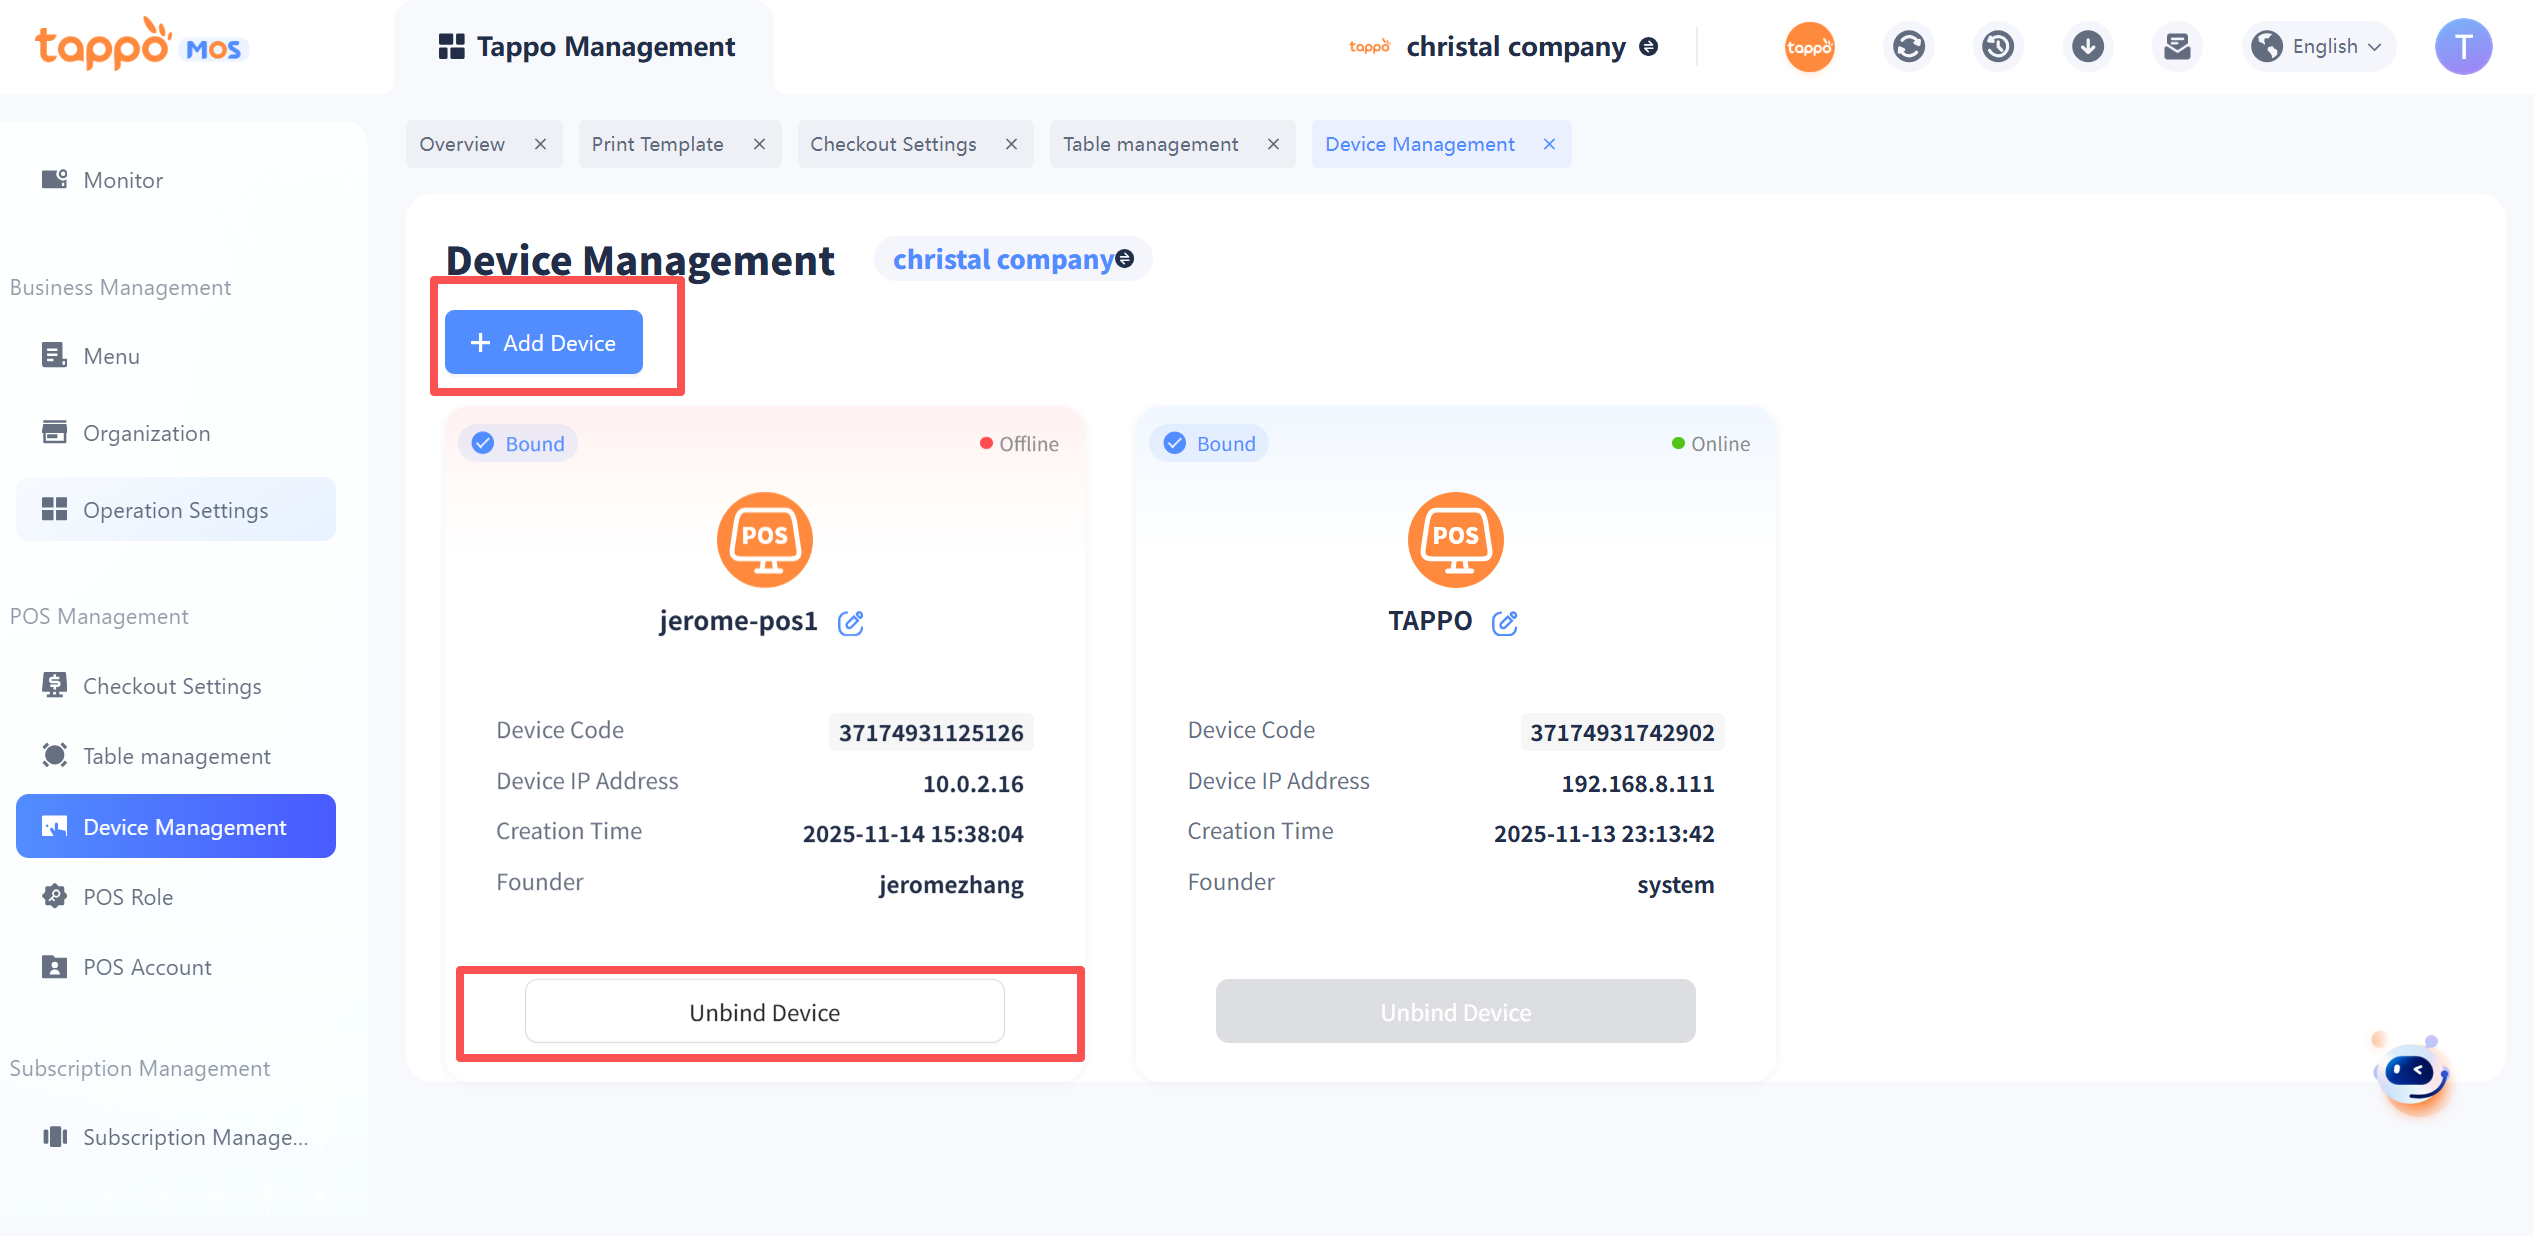Viewport: 2534px width, 1236px height.
Task: Edit the jerome-pos1 device name
Action: (x=850, y=623)
